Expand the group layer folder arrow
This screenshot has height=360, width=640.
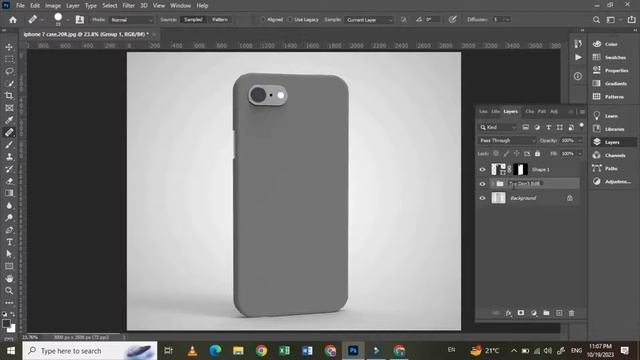[x=493, y=184]
